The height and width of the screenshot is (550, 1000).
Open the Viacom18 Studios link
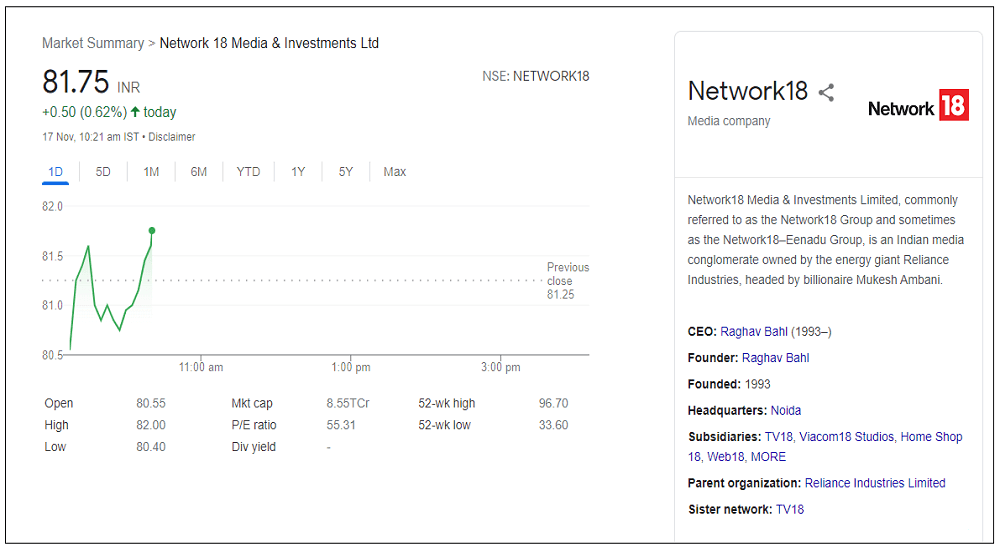[x=846, y=437]
